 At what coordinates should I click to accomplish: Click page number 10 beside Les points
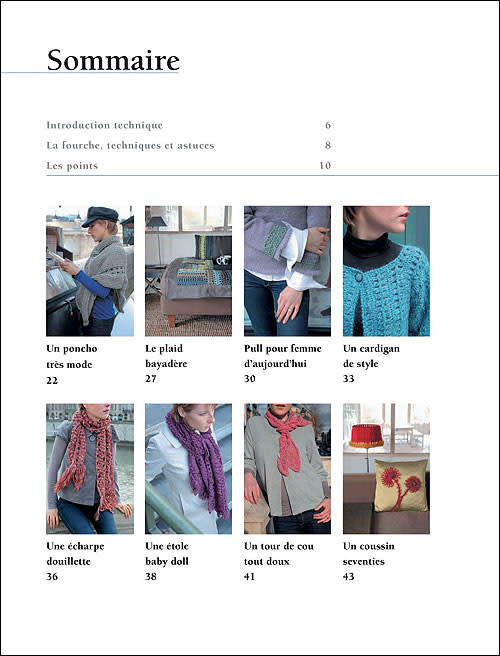(x=325, y=166)
